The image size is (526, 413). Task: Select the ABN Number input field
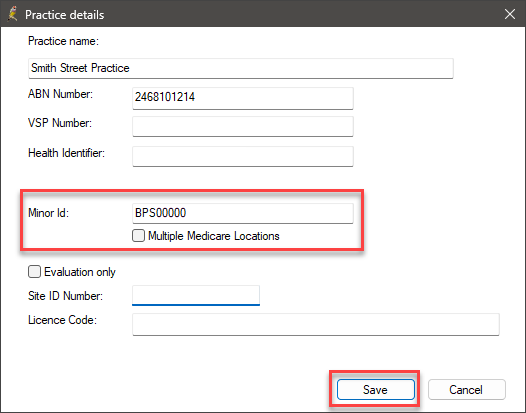pyautogui.click(x=243, y=98)
